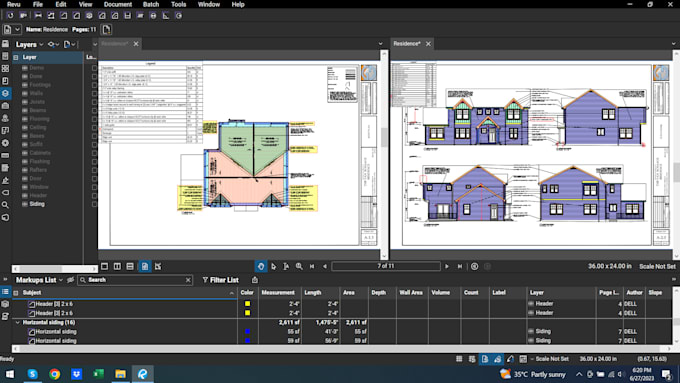The width and height of the screenshot is (680, 383).
Task: Open the Tools menu
Action: click(178, 4)
